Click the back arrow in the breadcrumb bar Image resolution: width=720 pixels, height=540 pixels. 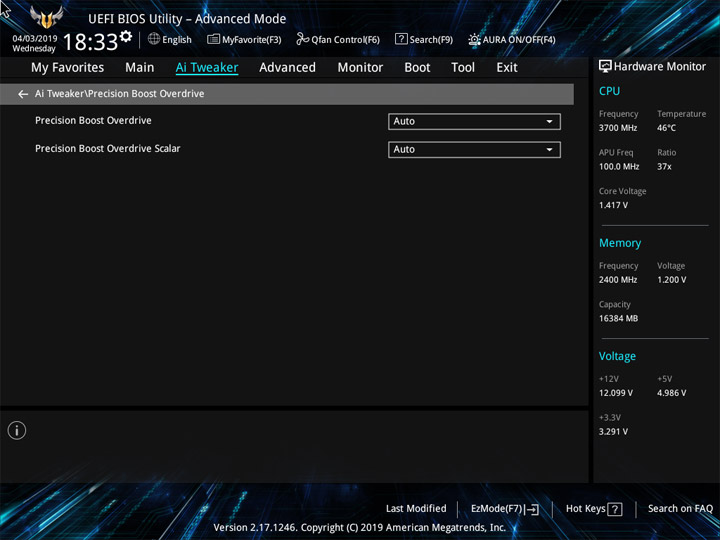(23, 94)
